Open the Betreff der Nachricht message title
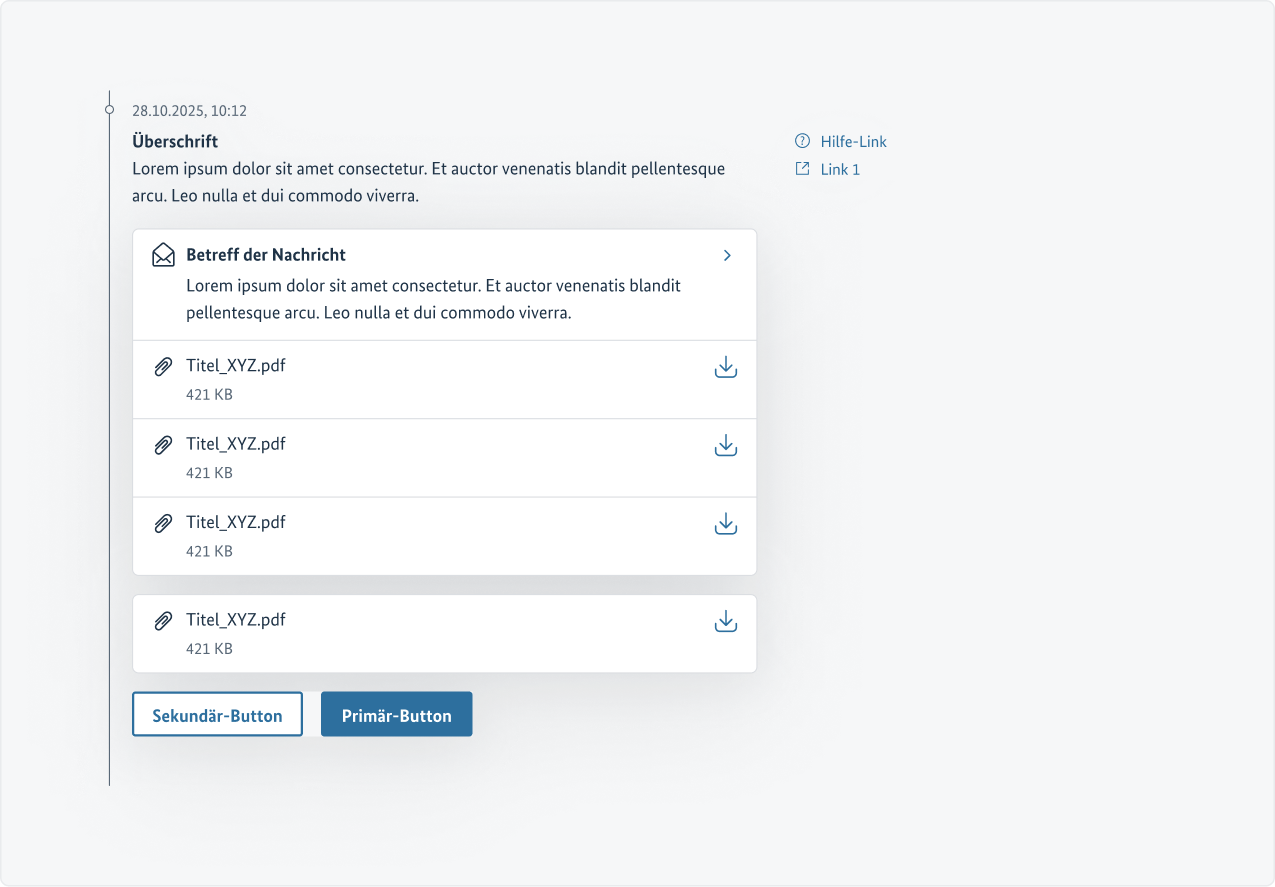 click(266, 255)
